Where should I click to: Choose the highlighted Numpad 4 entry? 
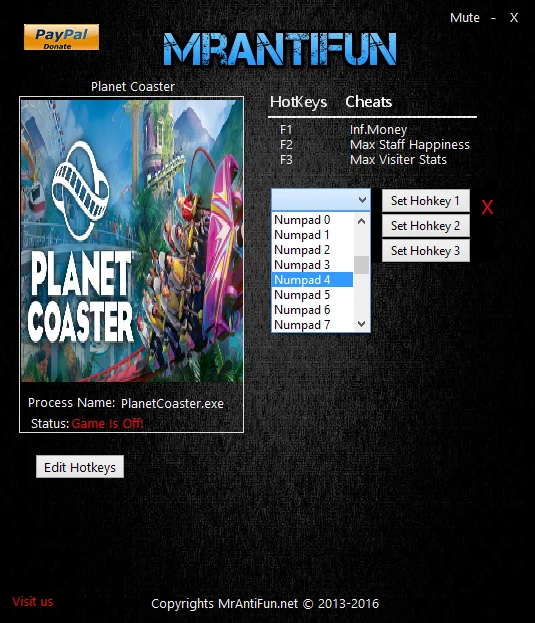pyautogui.click(x=313, y=280)
